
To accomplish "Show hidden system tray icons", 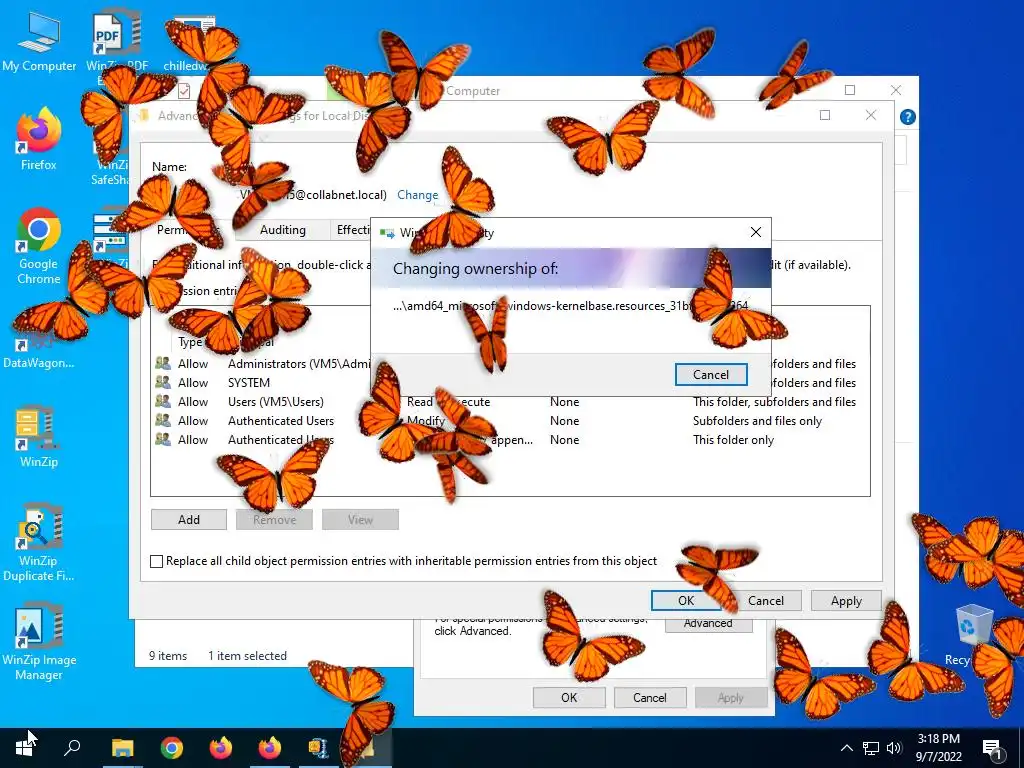I will point(846,748).
